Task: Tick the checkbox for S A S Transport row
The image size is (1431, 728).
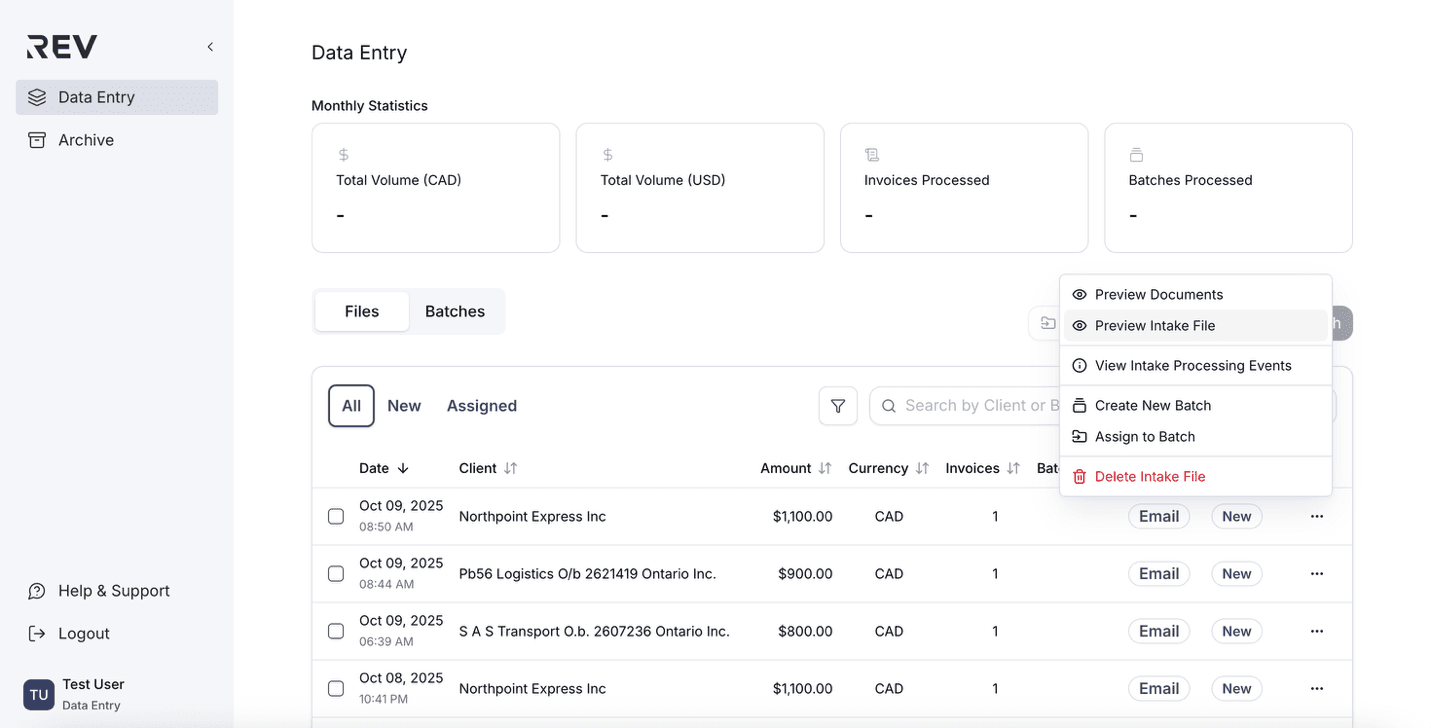Action: (336, 631)
